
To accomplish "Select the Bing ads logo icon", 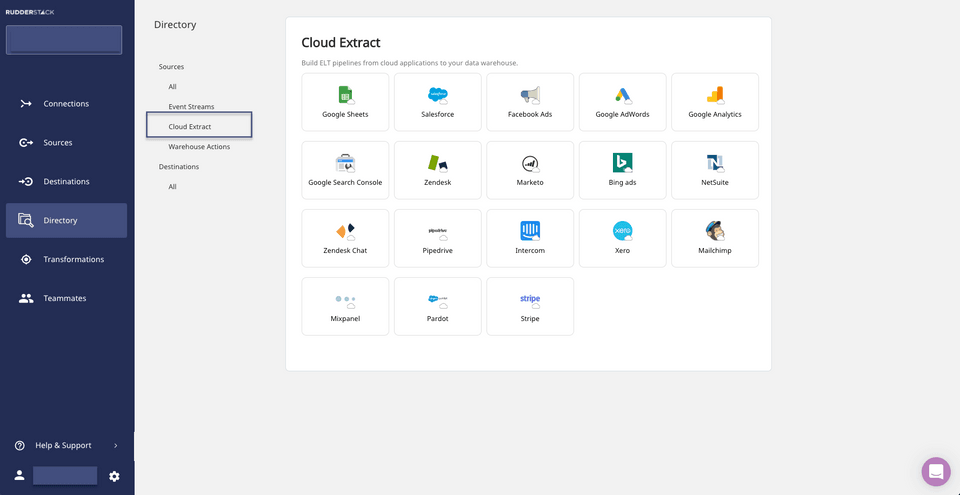I will pos(623,163).
